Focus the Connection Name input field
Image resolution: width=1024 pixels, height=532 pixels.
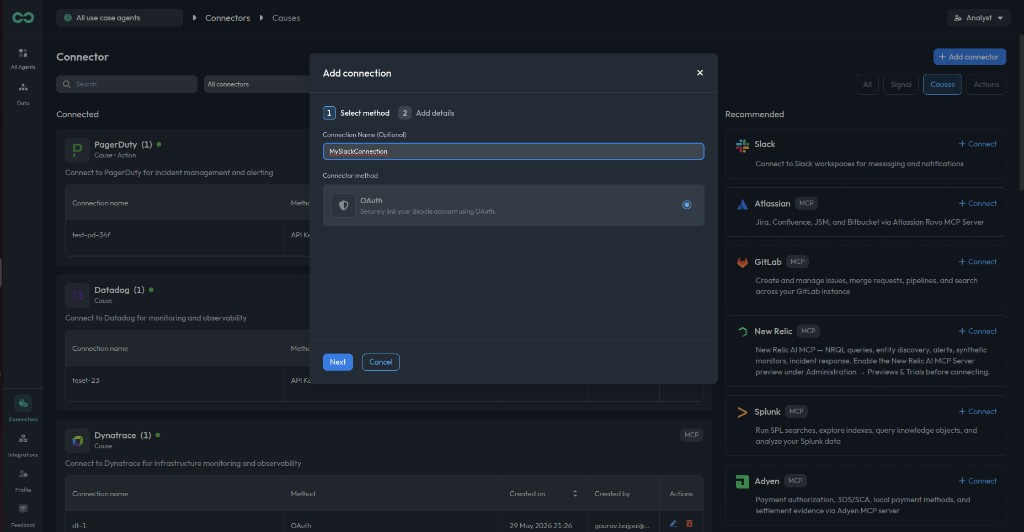(513, 151)
